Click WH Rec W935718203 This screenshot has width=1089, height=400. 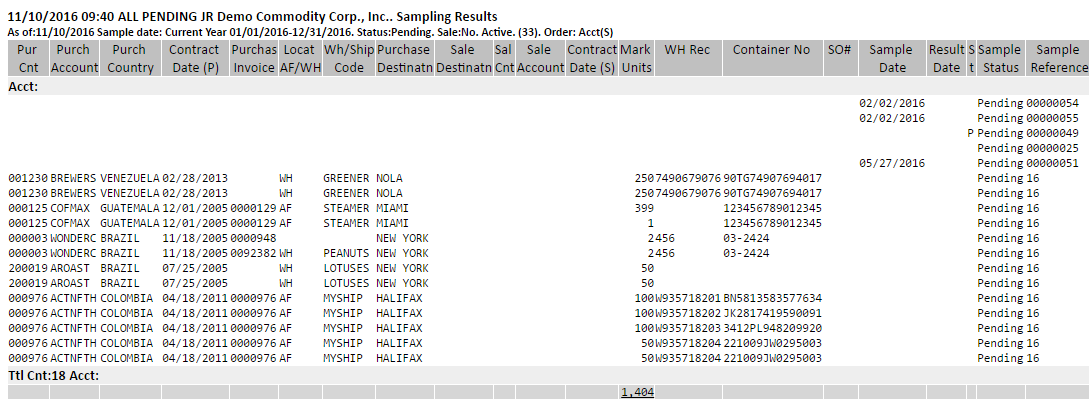(688, 328)
